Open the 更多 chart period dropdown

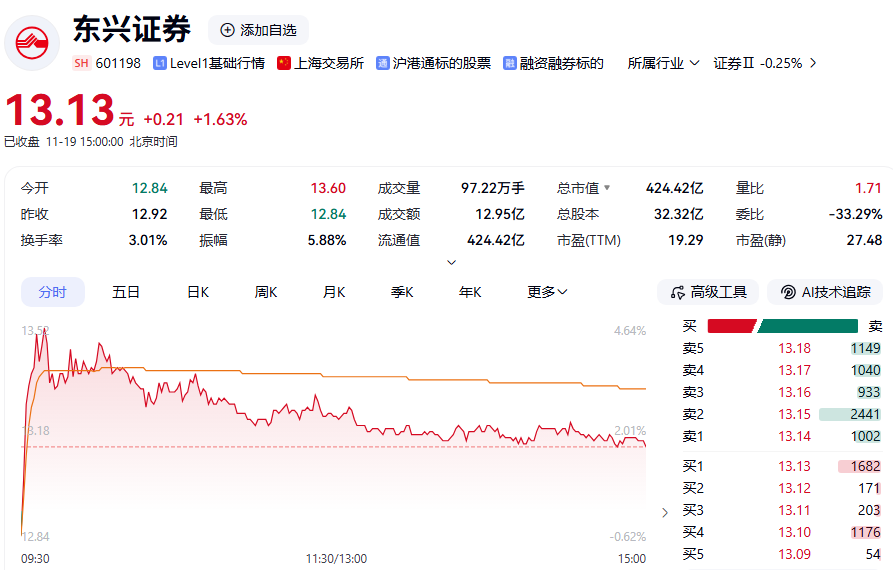pos(547,292)
